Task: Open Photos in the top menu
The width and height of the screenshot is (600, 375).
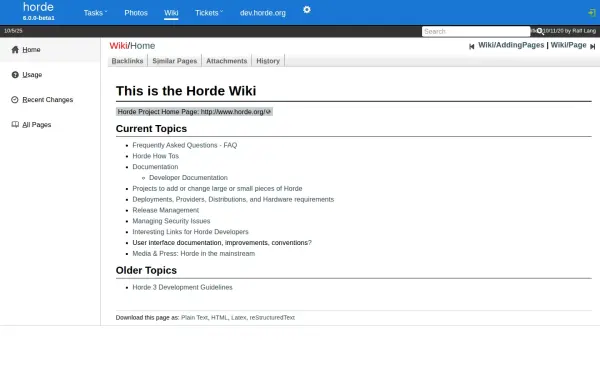Action: tap(136, 13)
